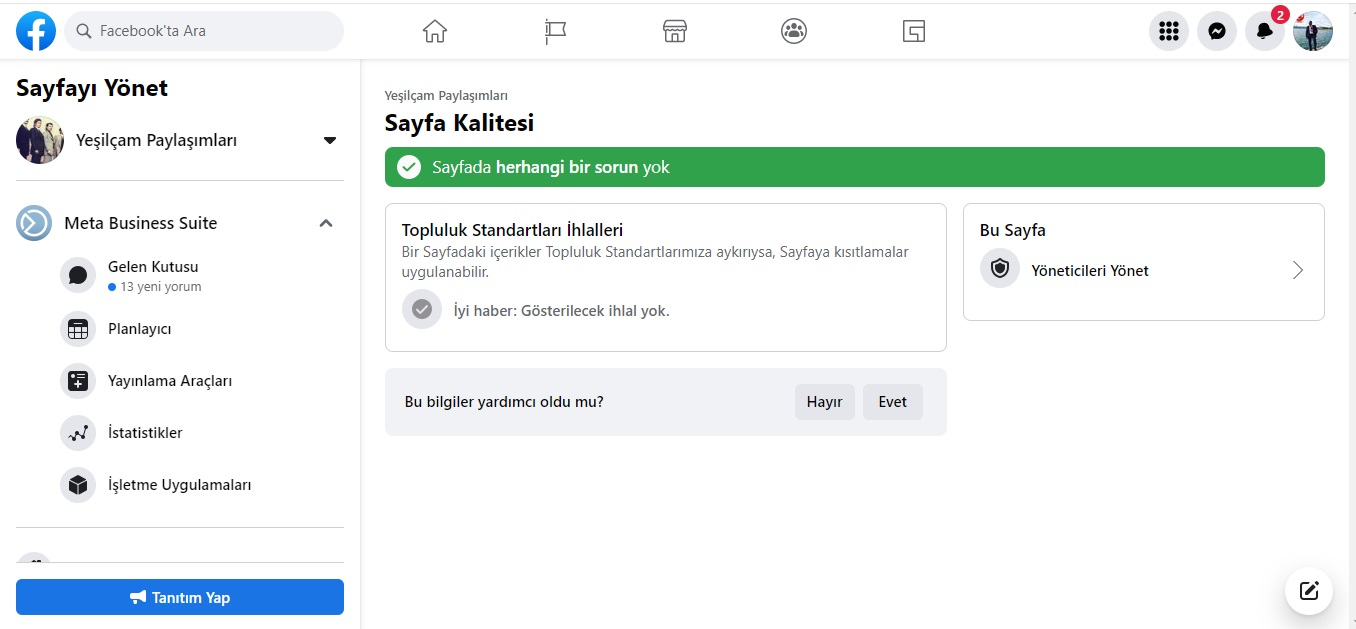
Task: Open the Messenger icon
Action: click(x=1217, y=31)
